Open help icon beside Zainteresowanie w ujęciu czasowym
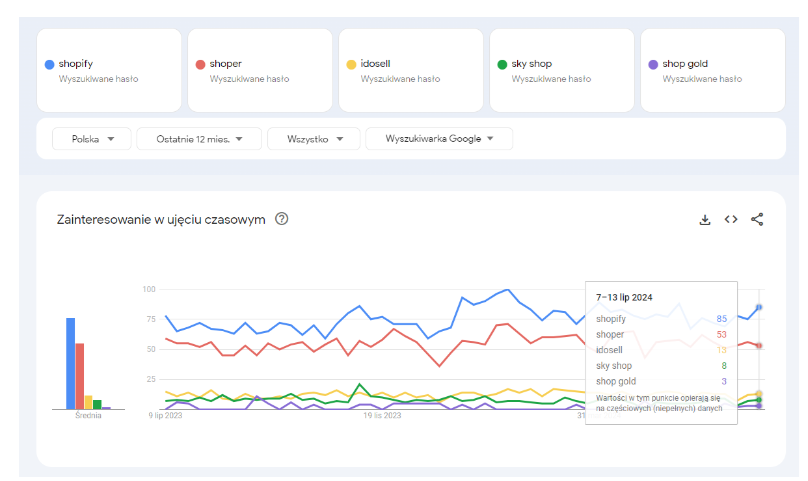The width and height of the screenshot is (808, 481). pos(281,220)
